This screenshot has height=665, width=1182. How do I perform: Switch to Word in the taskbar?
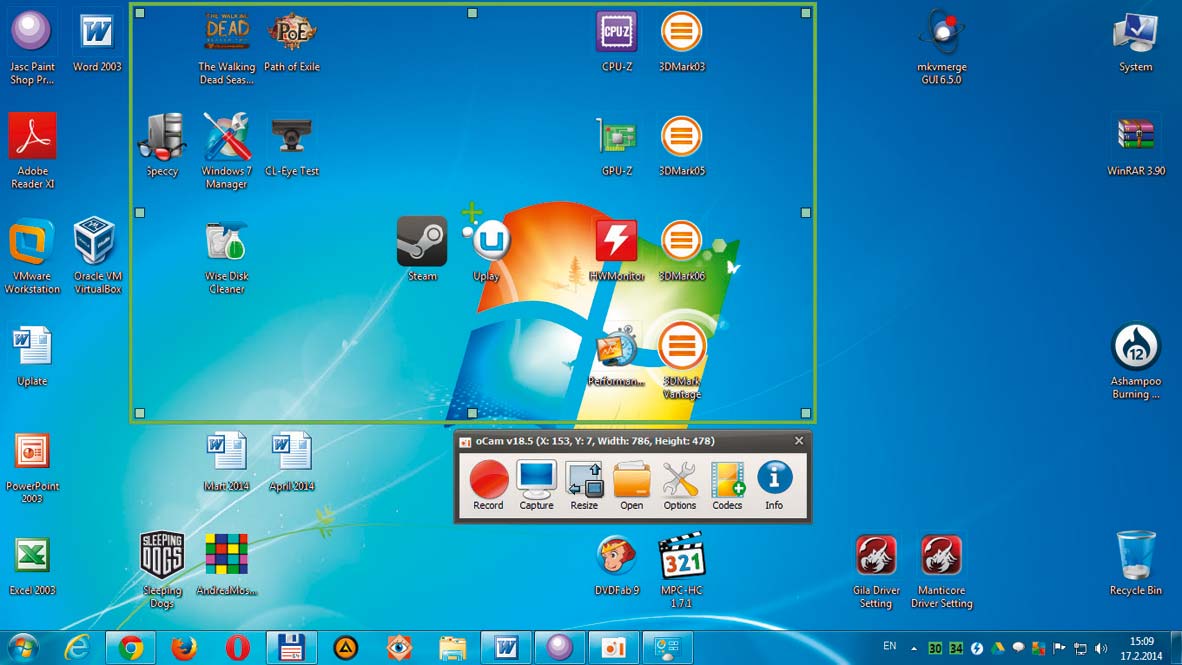[x=506, y=648]
